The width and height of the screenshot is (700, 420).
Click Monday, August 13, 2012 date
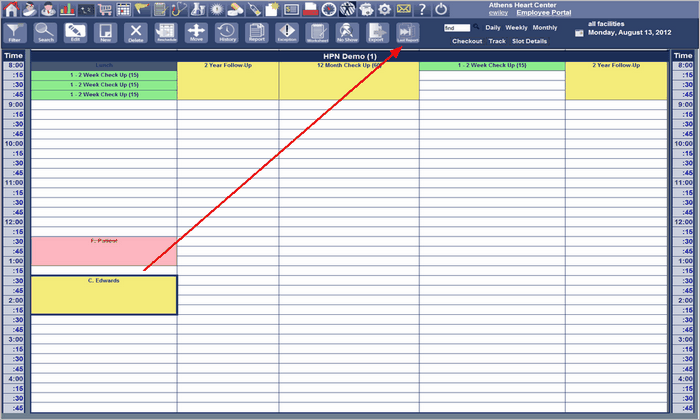tap(629, 33)
